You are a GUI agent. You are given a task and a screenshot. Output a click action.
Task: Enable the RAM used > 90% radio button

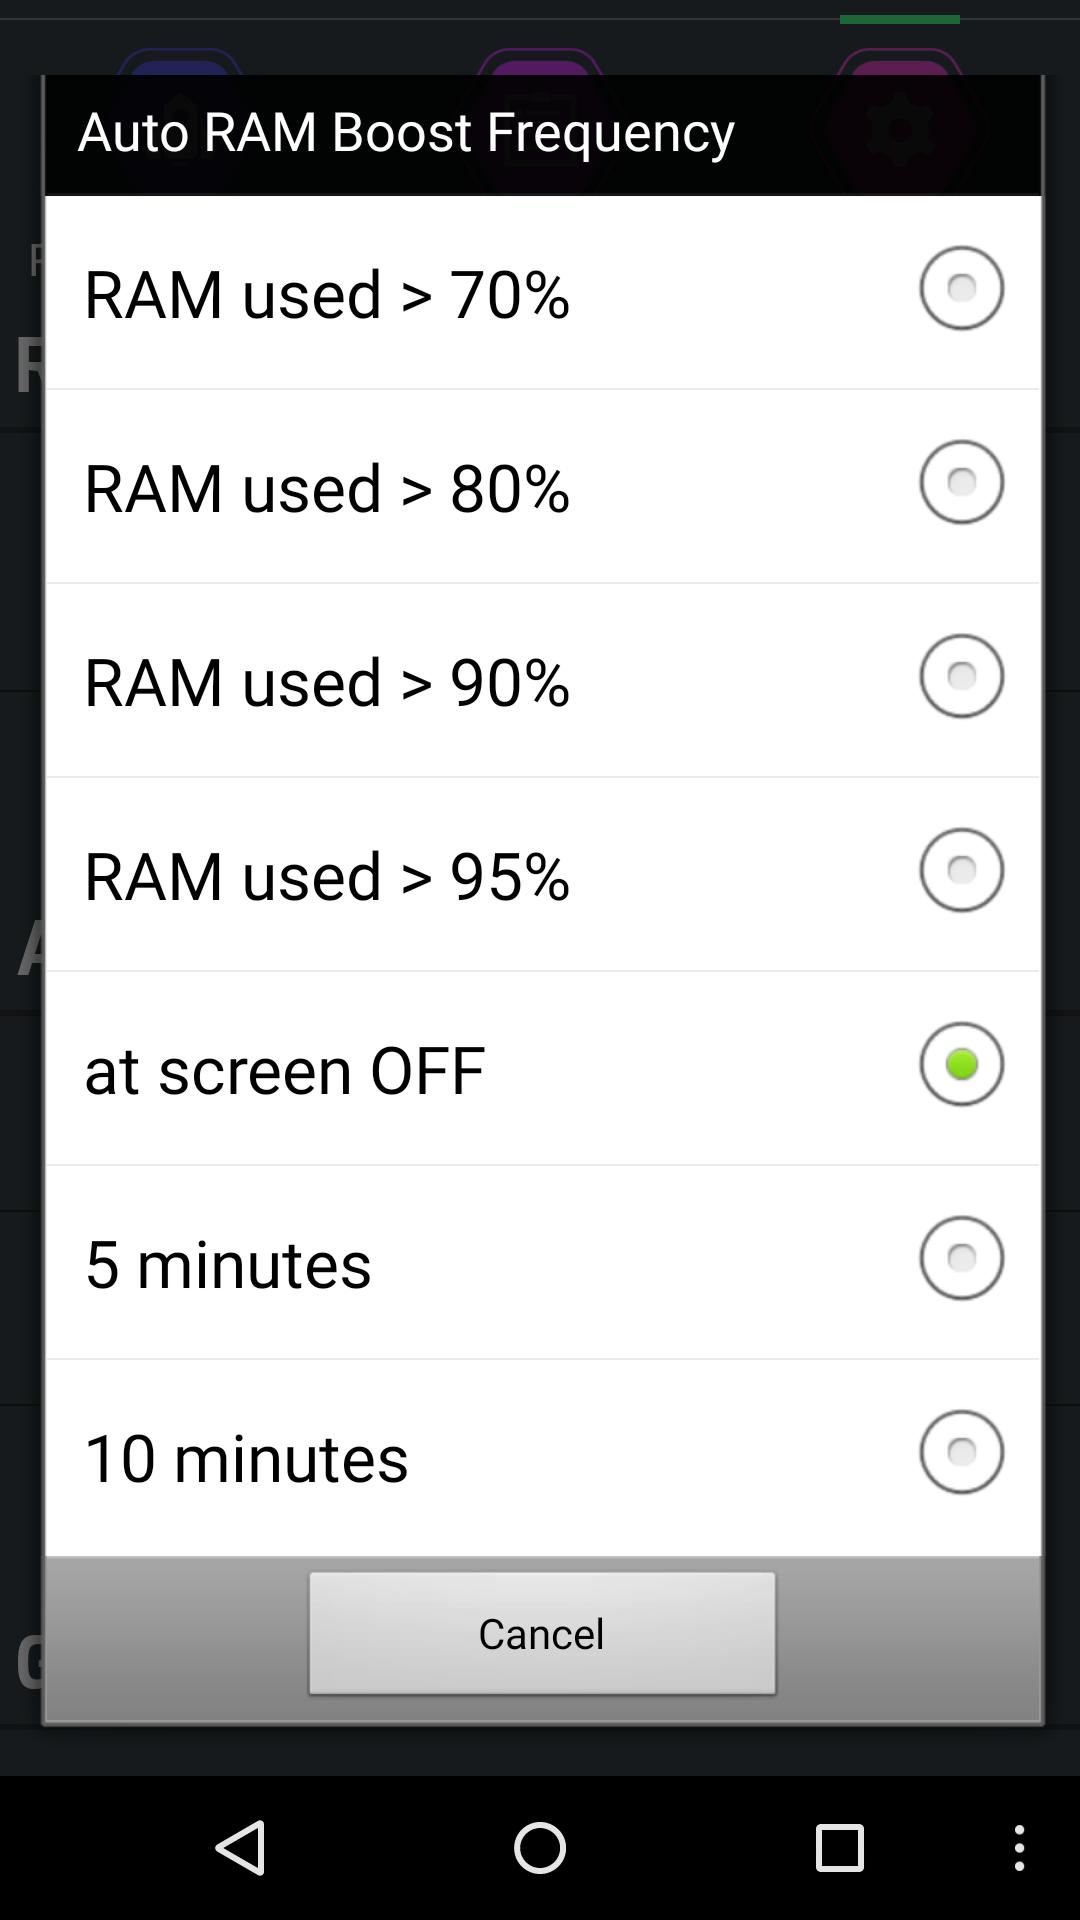[961, 676]
